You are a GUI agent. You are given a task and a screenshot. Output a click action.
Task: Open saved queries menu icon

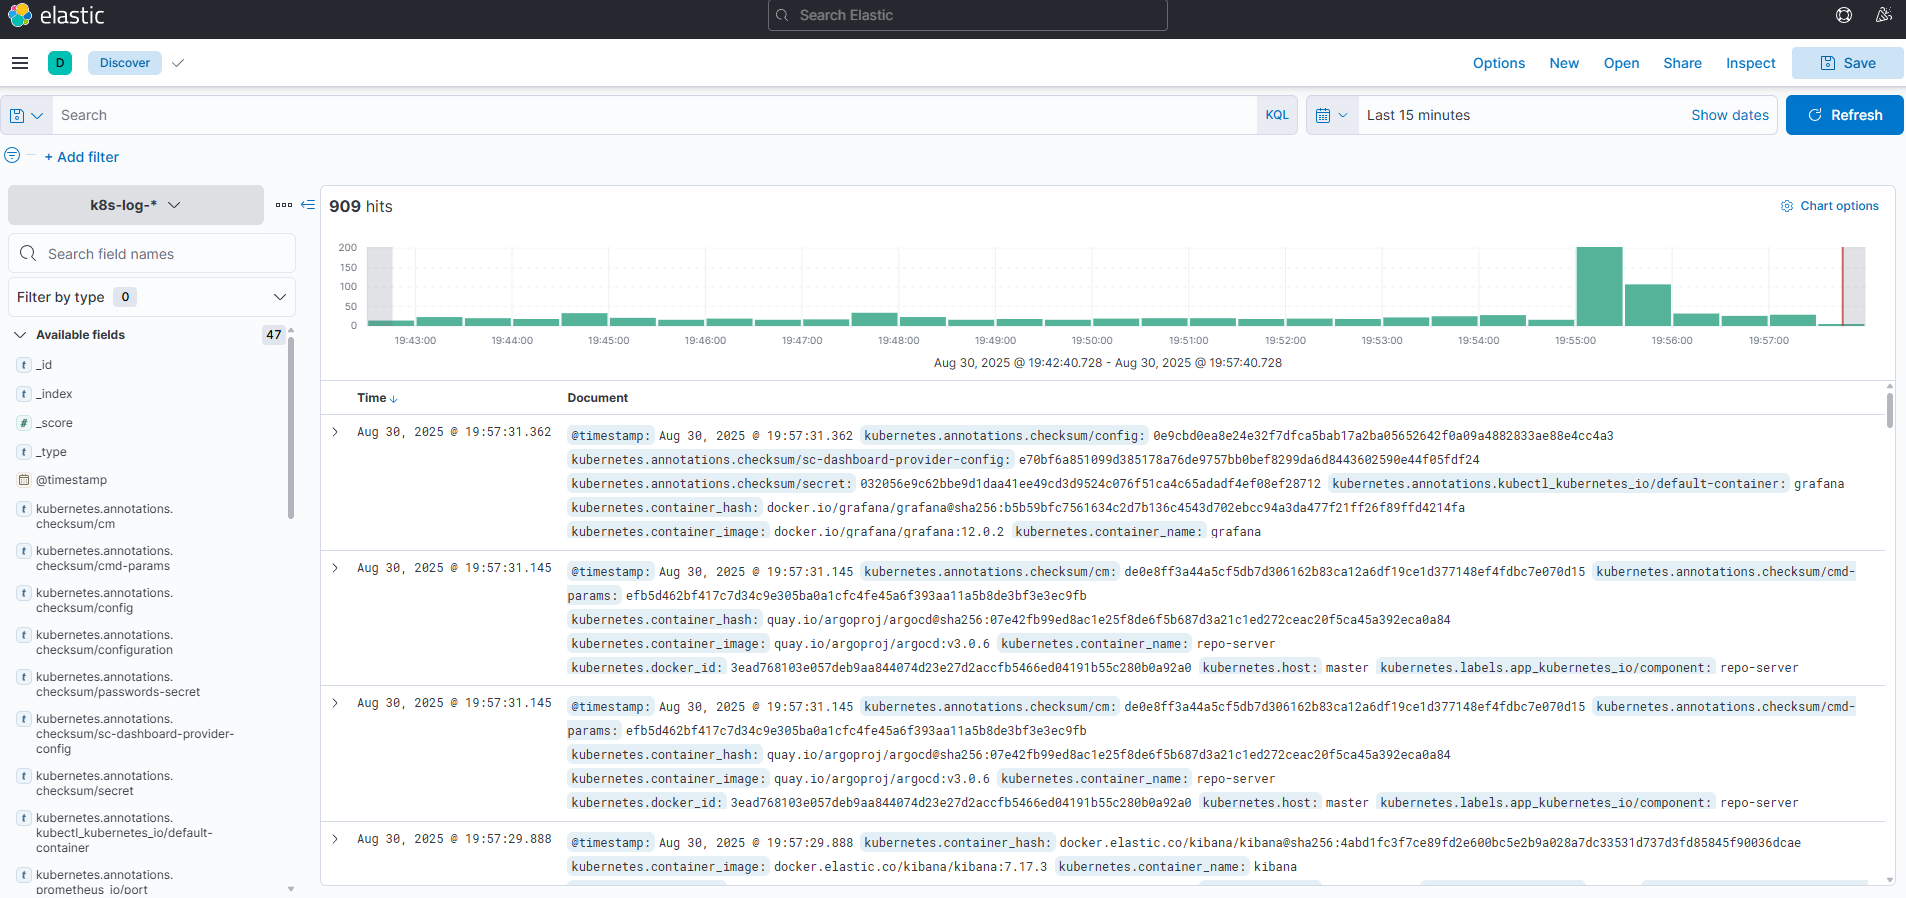[26, 116]
